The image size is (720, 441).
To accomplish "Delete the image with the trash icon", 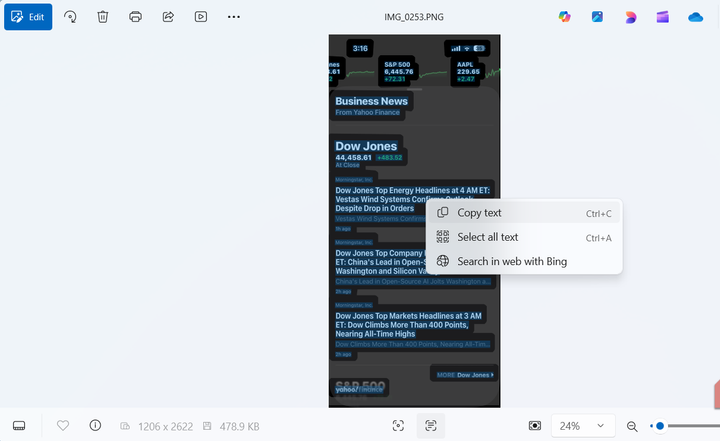I will [x=103, y=17].
